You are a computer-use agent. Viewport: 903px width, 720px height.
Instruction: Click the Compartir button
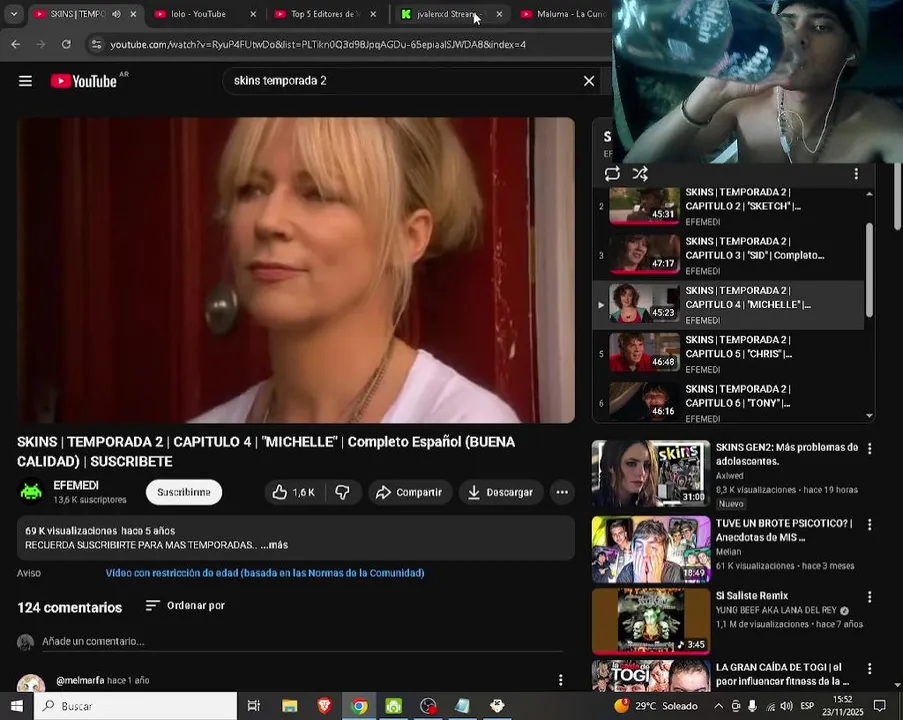pyautogui.click(x=409, y=492)
